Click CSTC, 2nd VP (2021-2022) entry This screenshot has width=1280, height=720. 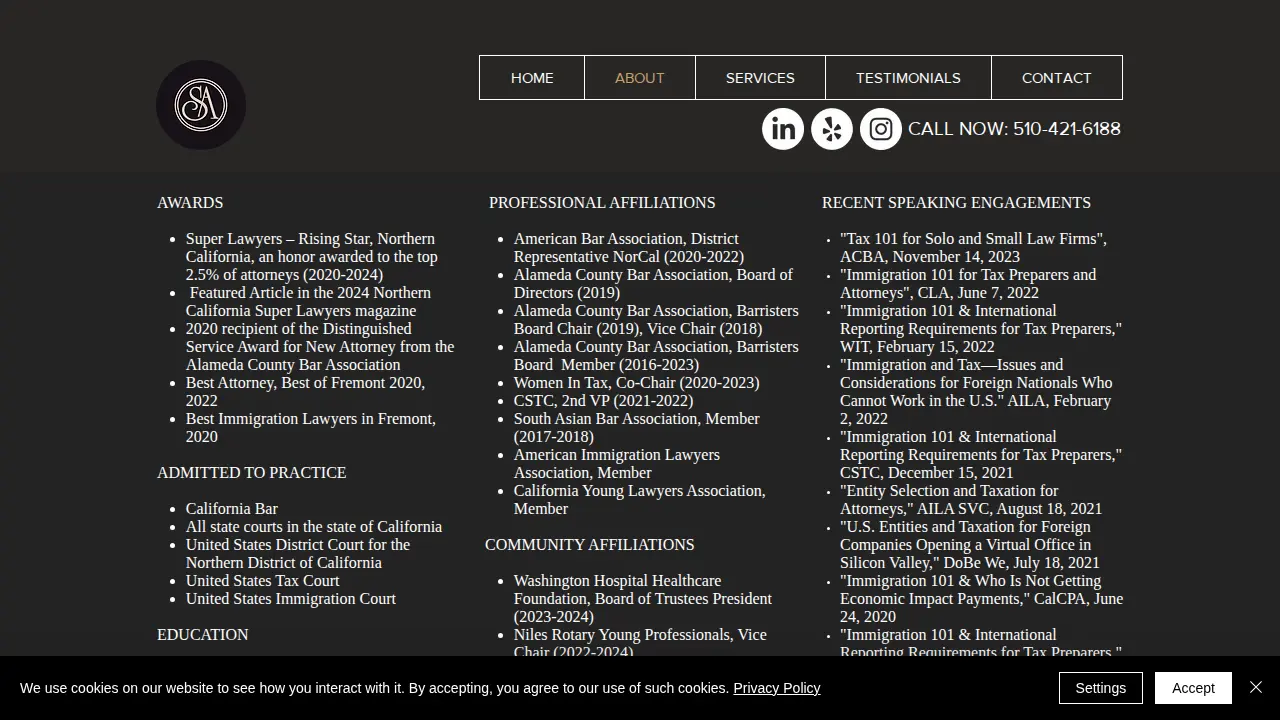(x=604, y=401)
